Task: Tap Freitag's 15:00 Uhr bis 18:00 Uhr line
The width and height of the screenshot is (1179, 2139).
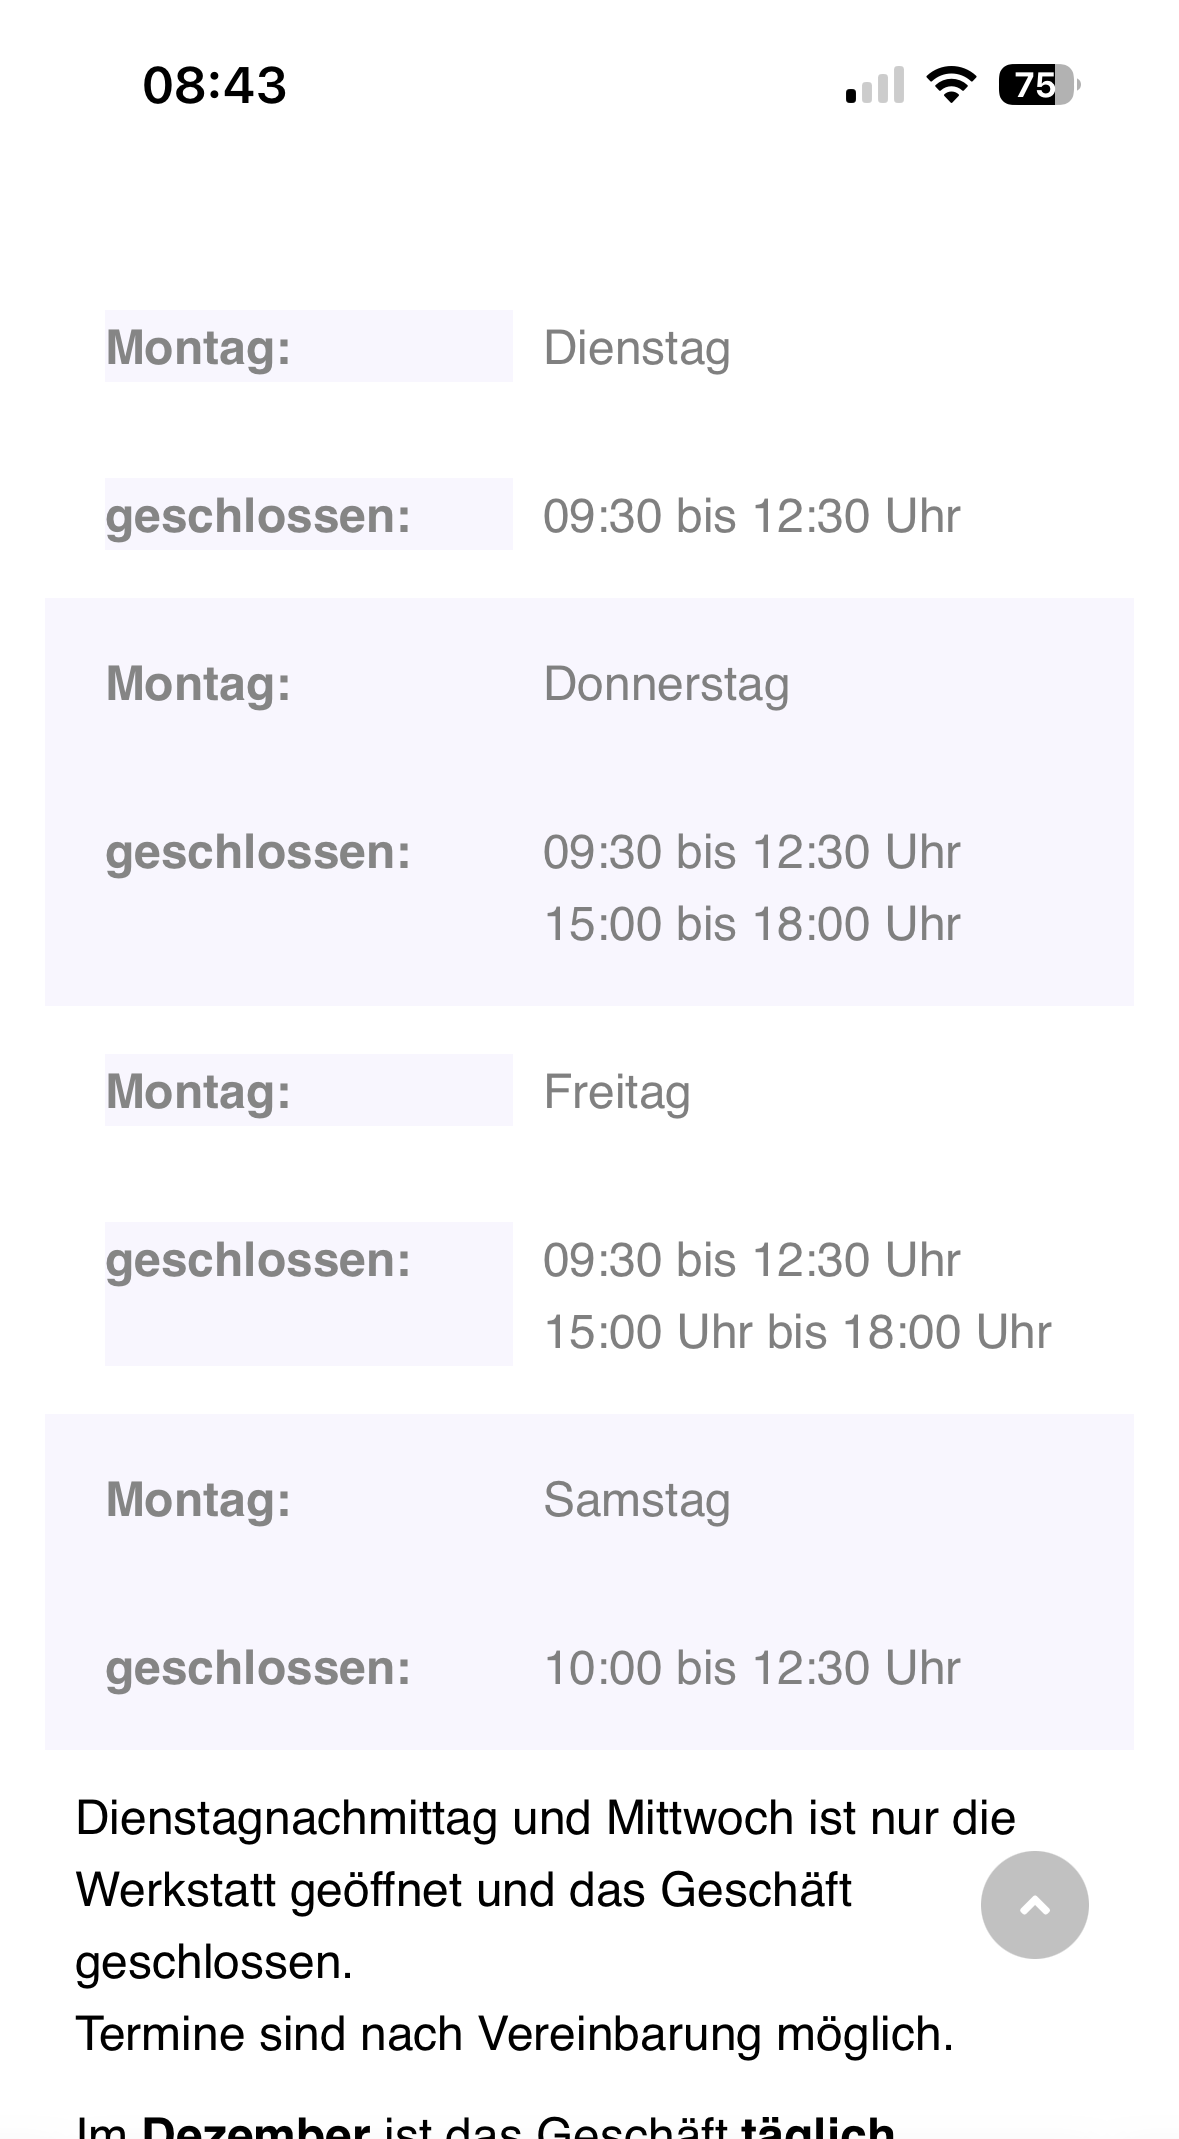Action: coord(797,1332)
